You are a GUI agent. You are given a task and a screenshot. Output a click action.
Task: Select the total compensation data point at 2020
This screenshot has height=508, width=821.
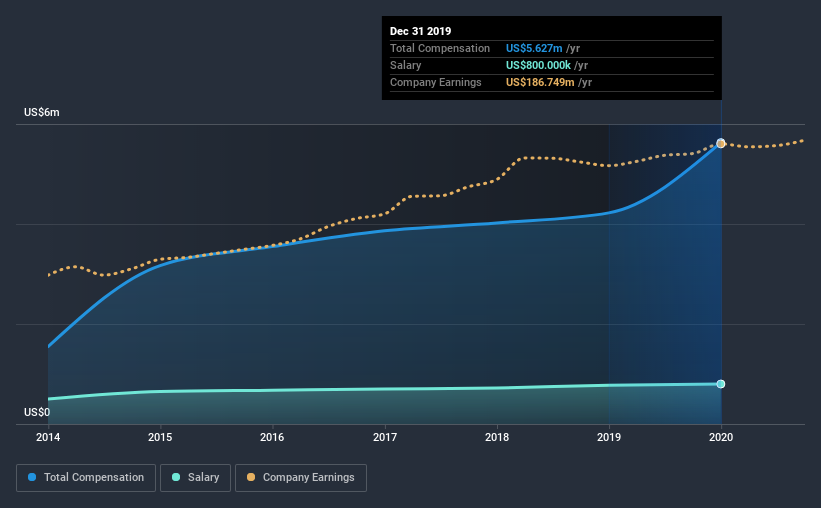point(721,143)
